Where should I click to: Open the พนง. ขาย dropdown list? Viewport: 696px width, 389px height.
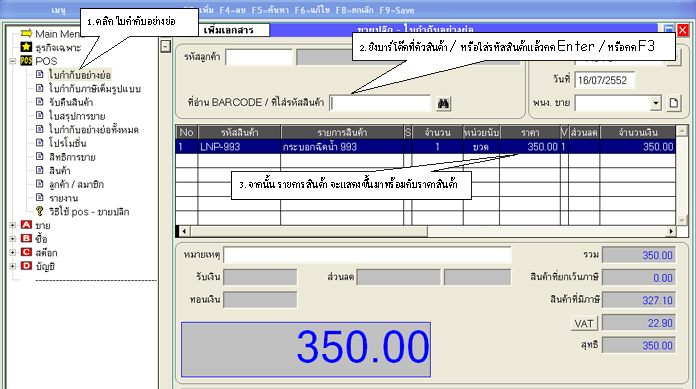point(656,103)
